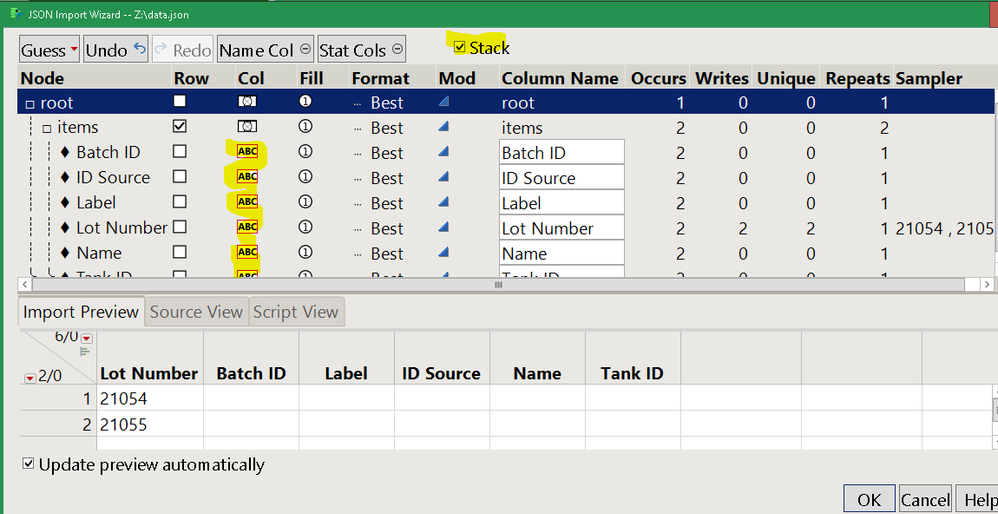The height and width of the screenshot is (514, 998).
Task: Open the Stat Cols dropdown
Action: point(361,50)
